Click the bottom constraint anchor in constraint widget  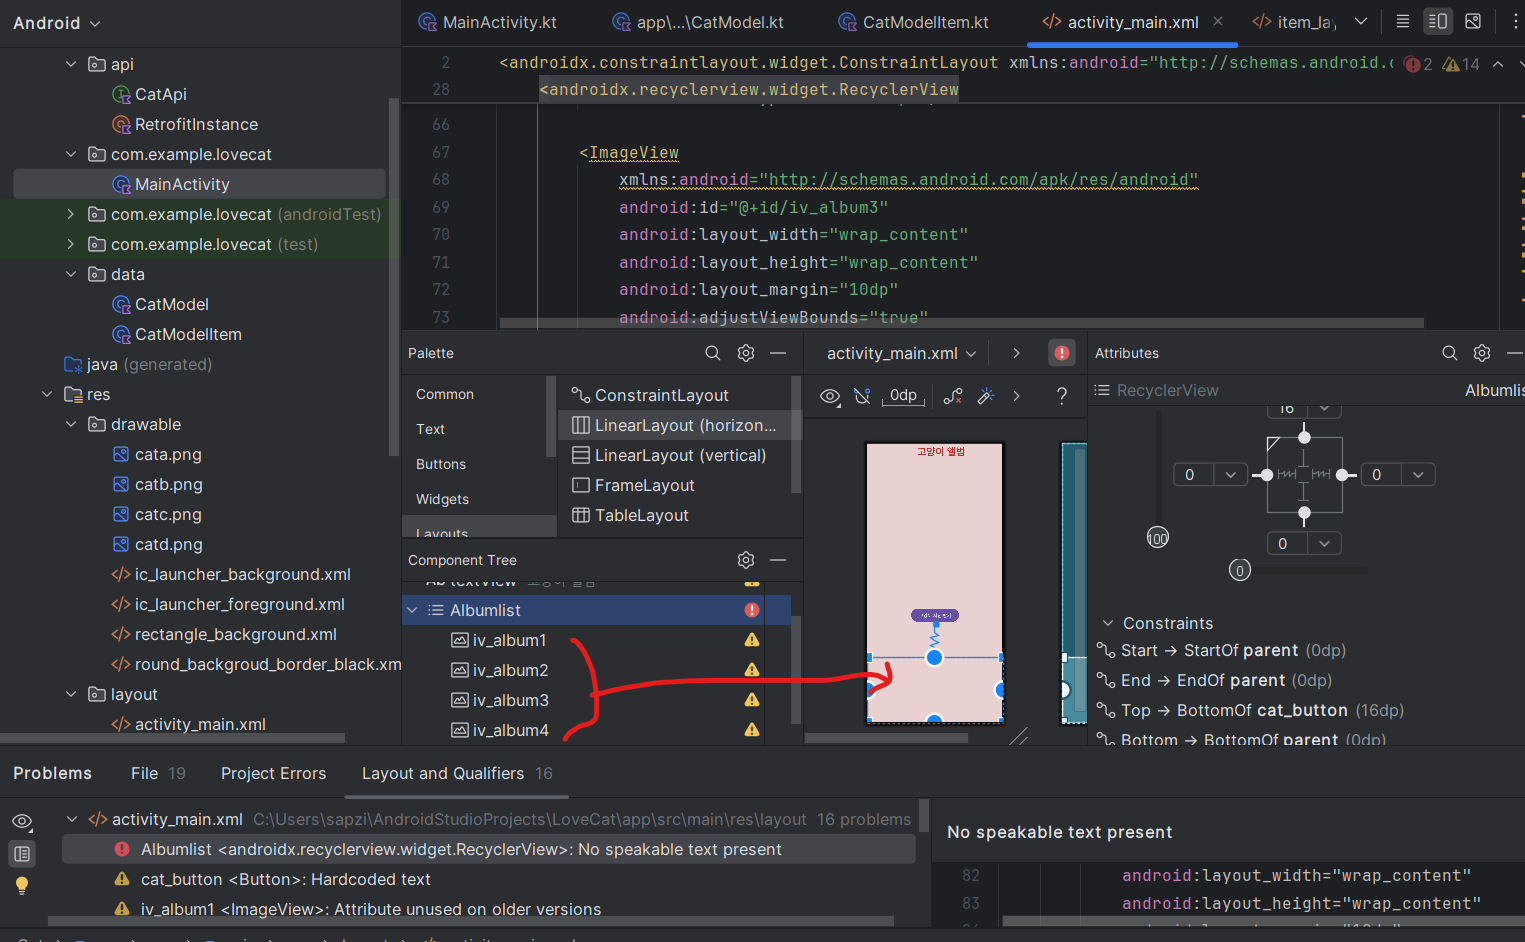point(1304,513)
